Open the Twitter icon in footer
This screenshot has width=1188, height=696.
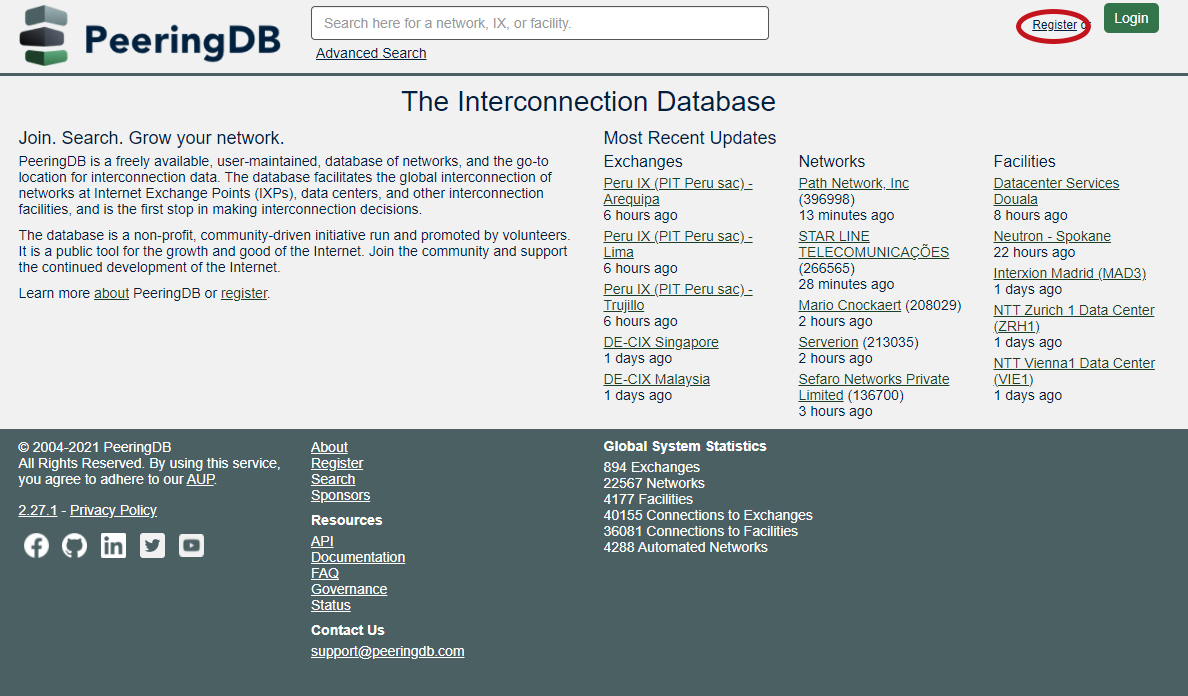pyautogui.click(x=152, y=545)
